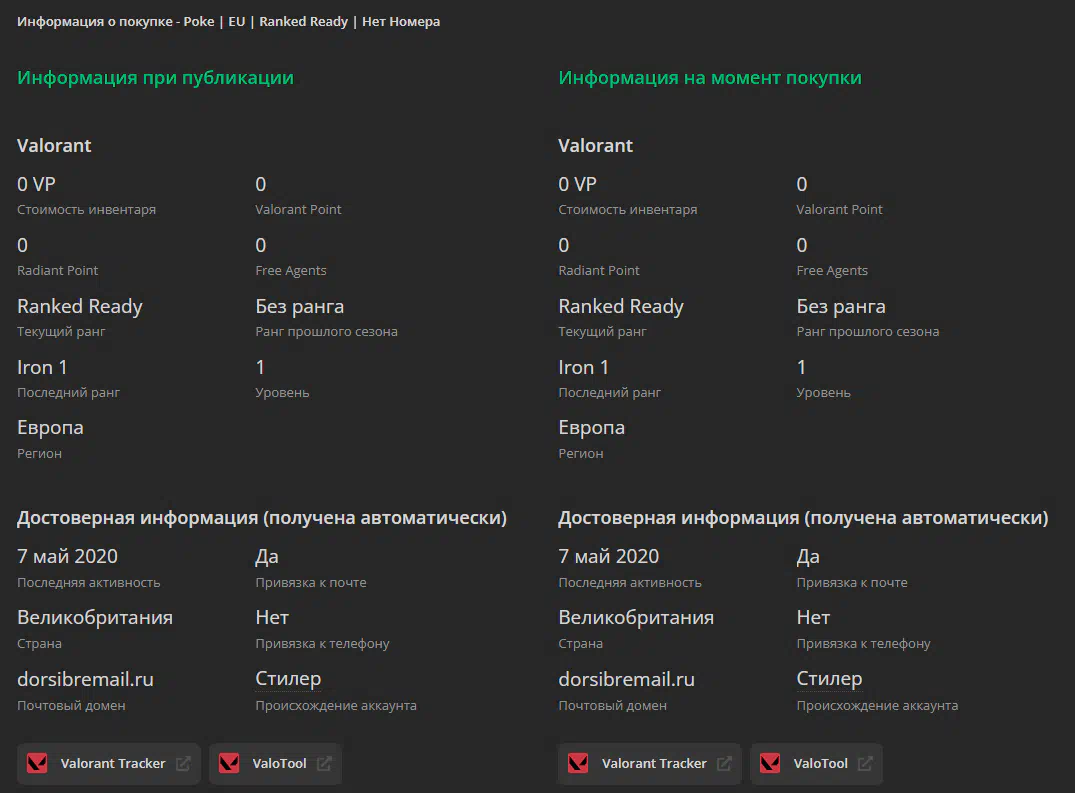Click Valorant logo icon on left Valorant Tracker button

click(37, 764)
